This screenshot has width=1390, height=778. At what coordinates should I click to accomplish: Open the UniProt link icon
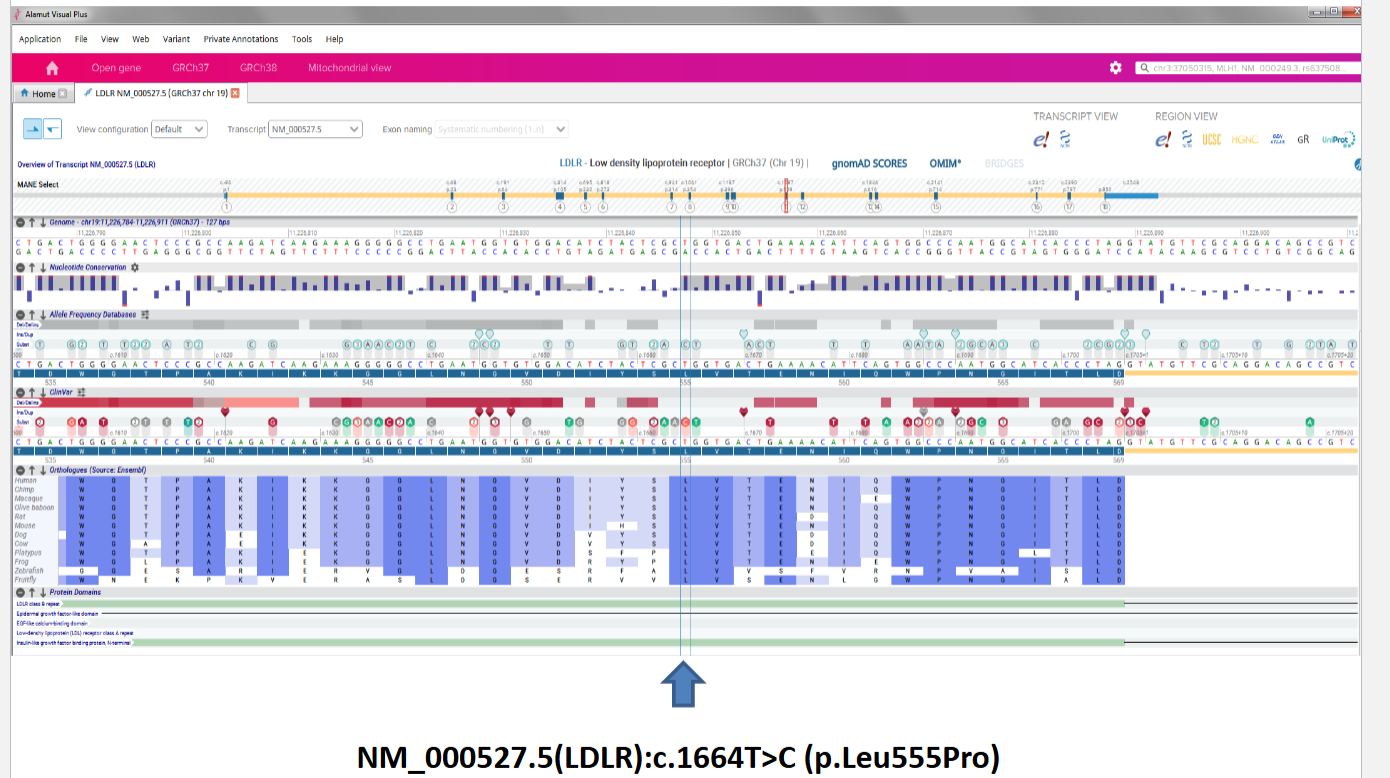coord(1338,140)
